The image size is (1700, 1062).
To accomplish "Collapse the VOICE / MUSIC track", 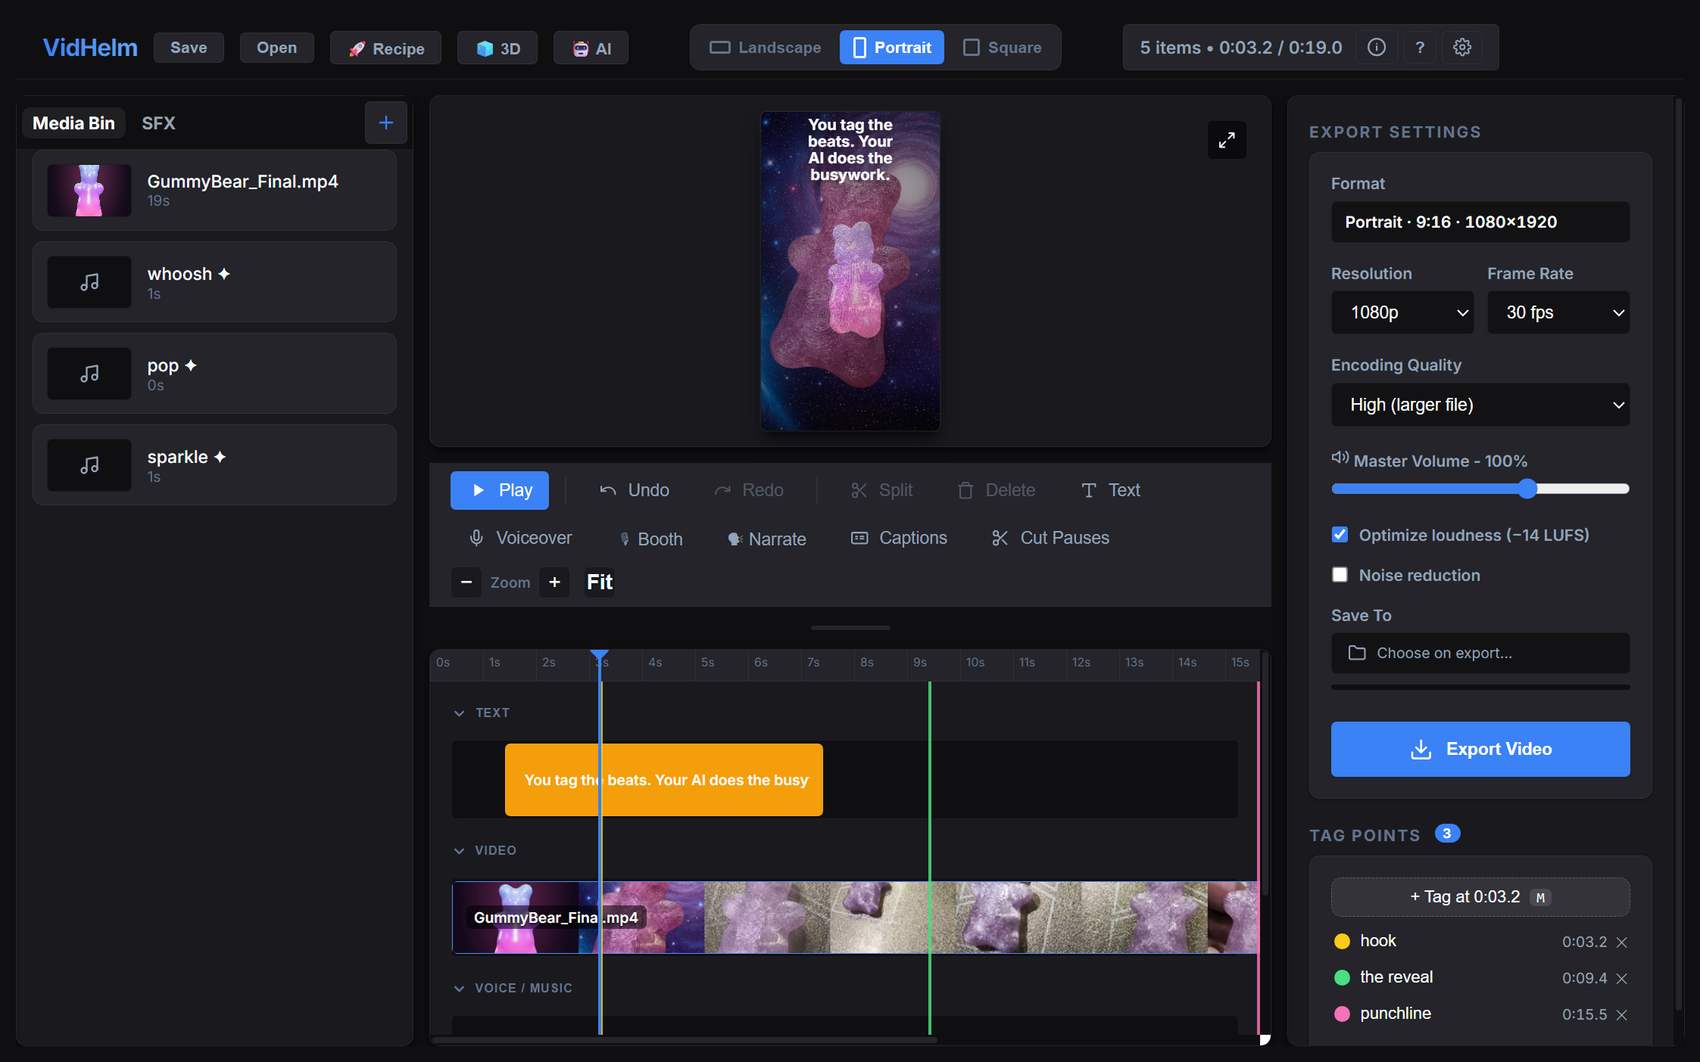I will click(x=459, y=988).
